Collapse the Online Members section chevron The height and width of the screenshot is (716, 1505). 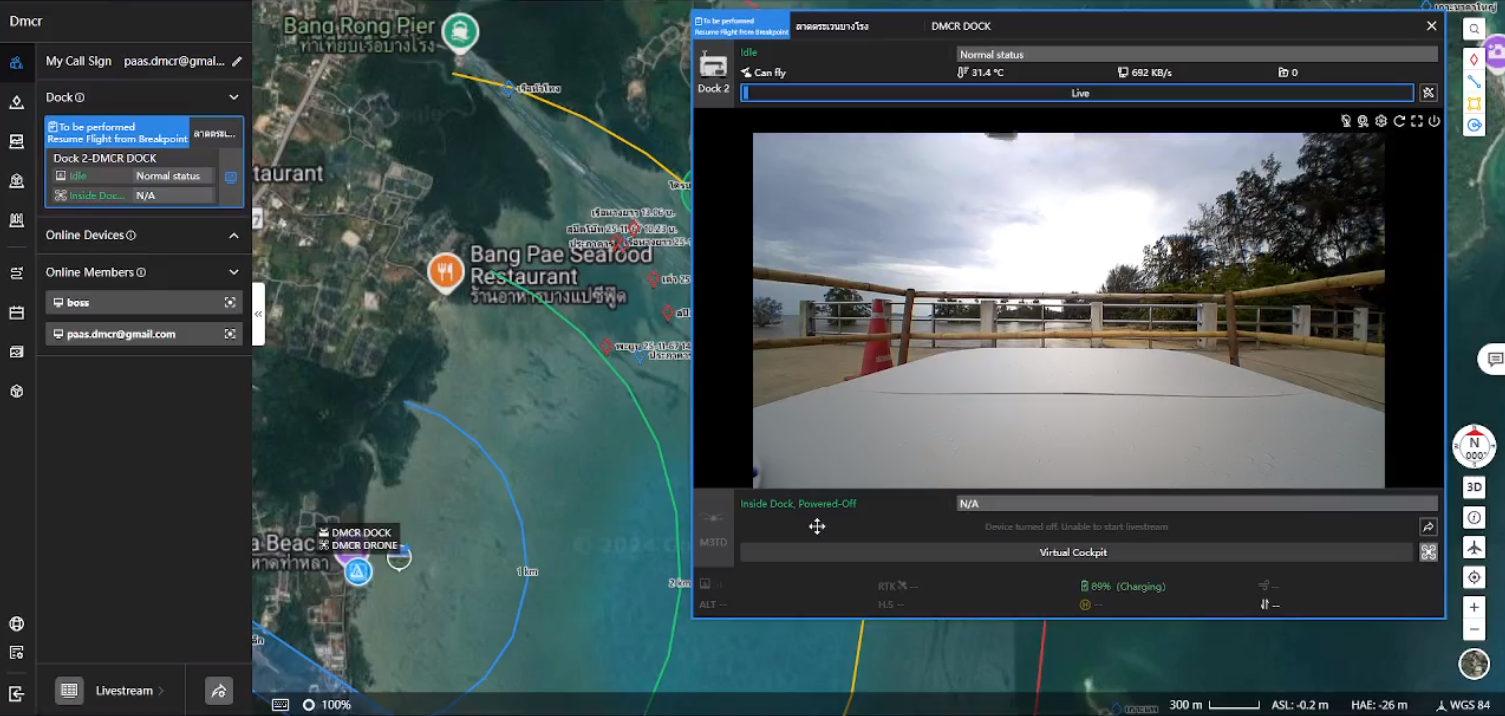[x=234, y=272]
